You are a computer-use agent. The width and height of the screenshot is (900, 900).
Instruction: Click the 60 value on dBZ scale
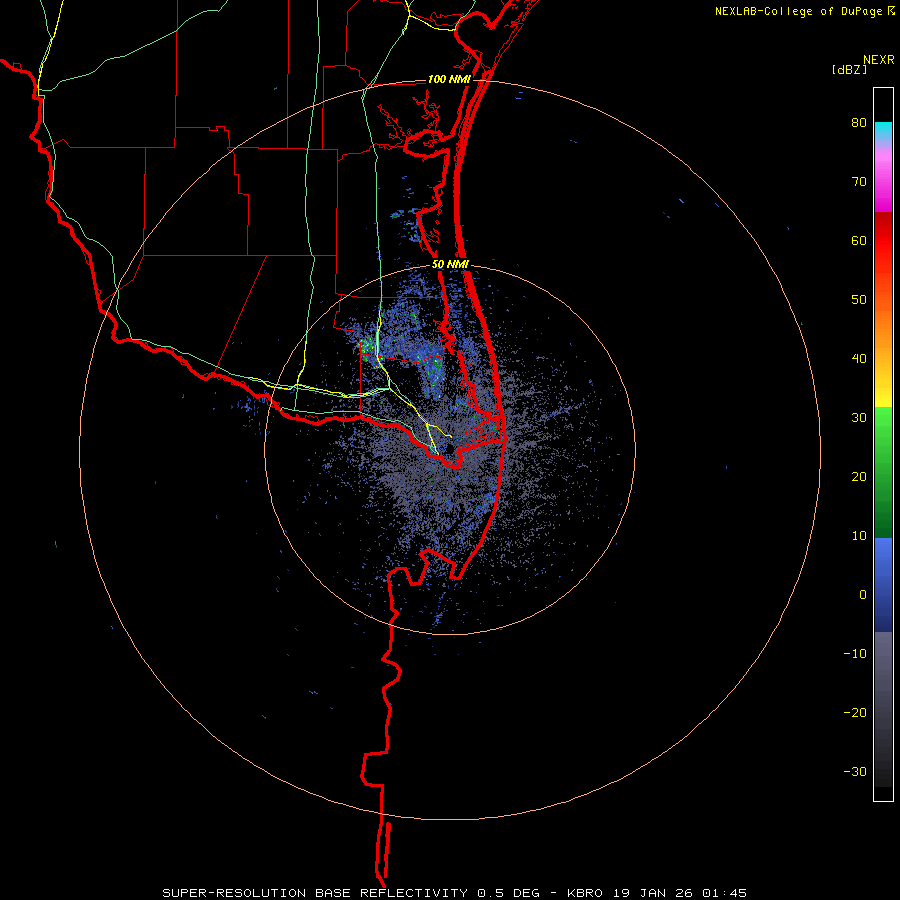coord(859,240)
